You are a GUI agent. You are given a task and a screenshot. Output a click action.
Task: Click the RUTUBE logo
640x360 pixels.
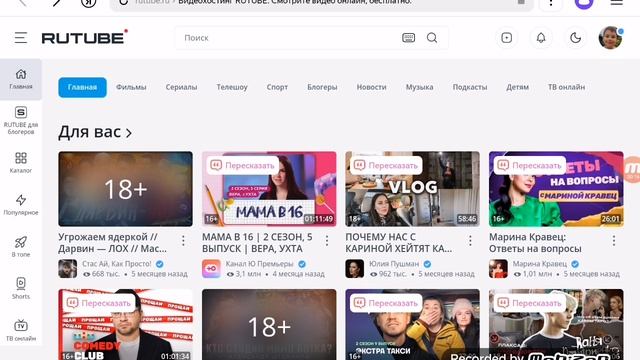(84, 38)
